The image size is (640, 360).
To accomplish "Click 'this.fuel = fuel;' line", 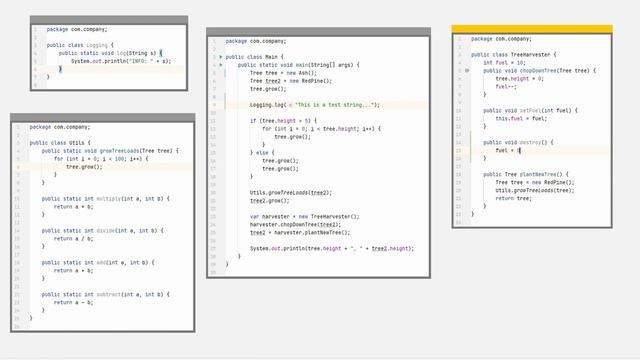I will (x=521, y=119).
